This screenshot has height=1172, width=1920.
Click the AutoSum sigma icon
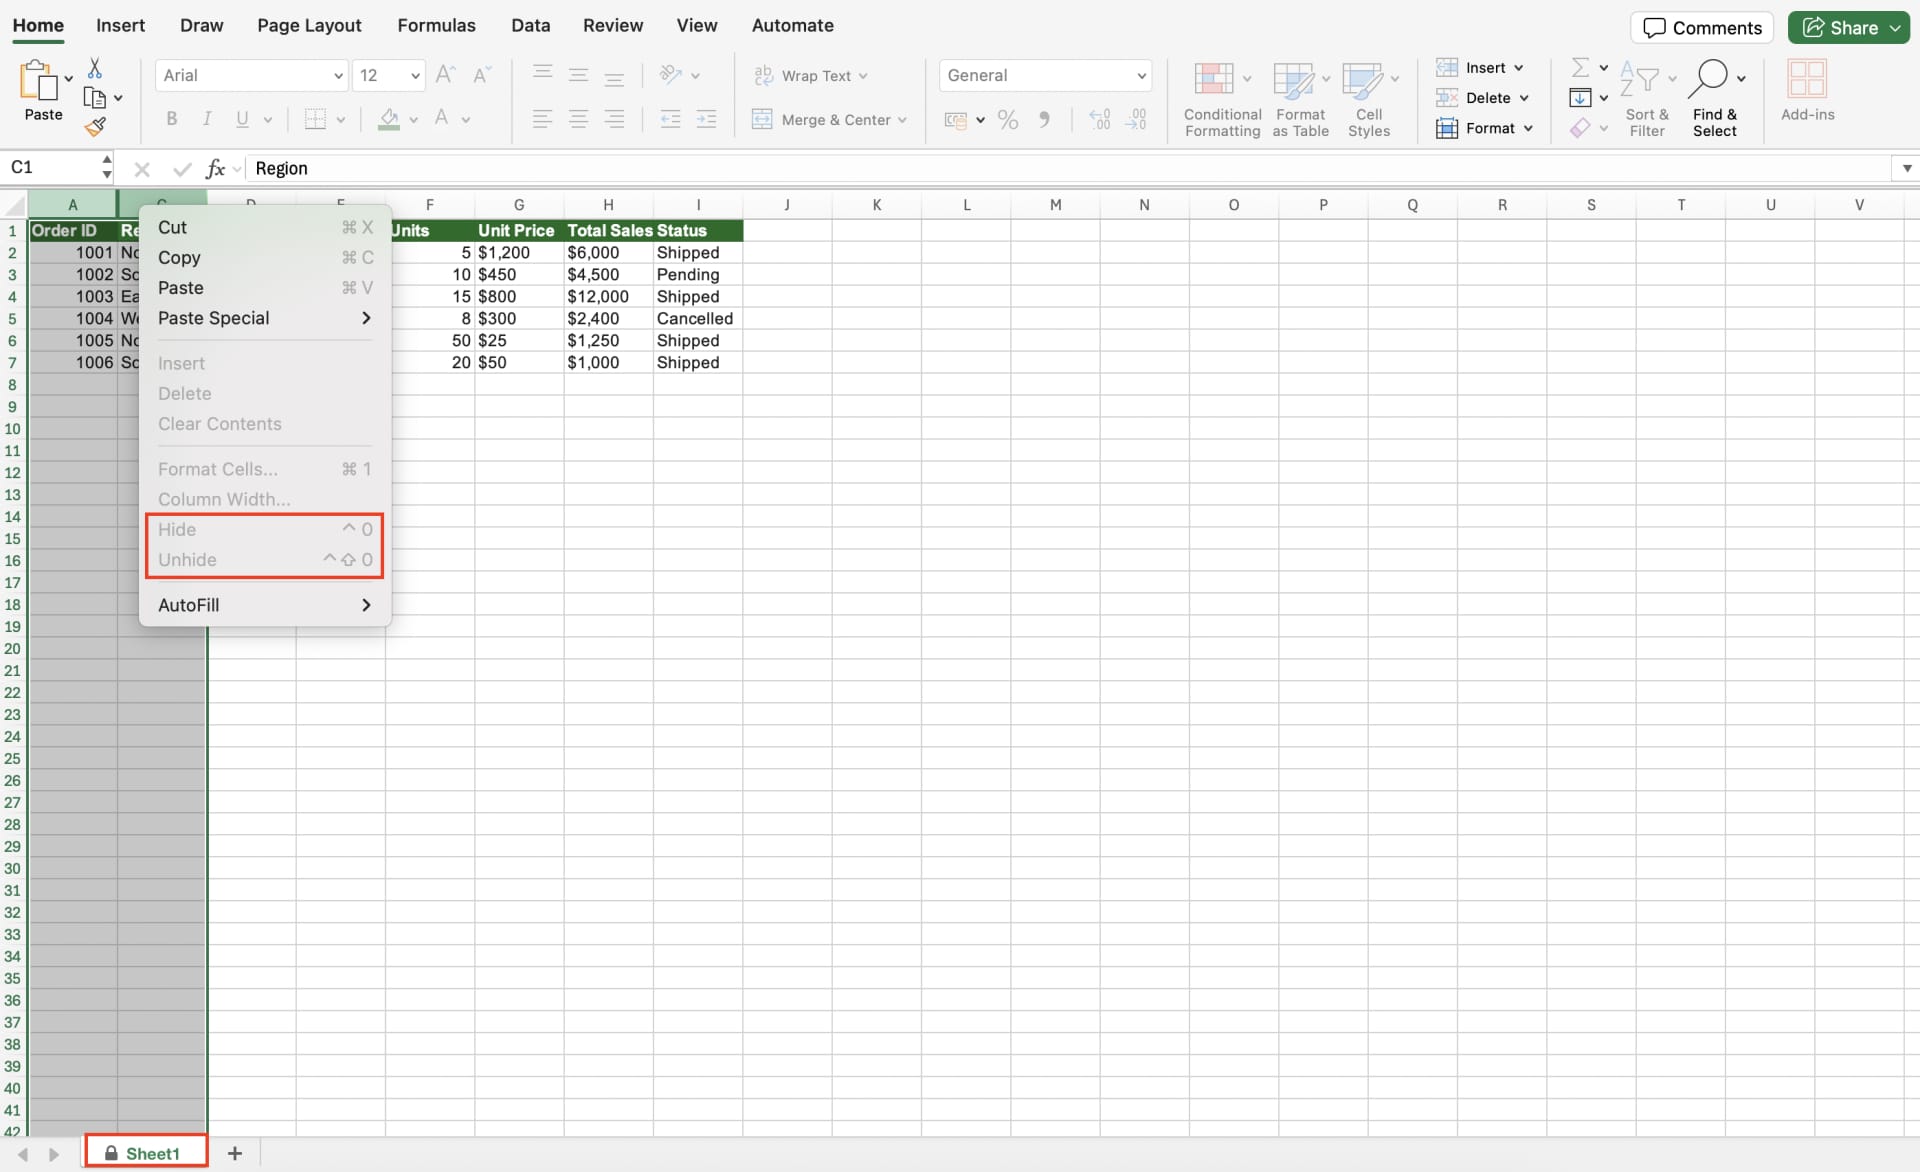click(1580, 67)
